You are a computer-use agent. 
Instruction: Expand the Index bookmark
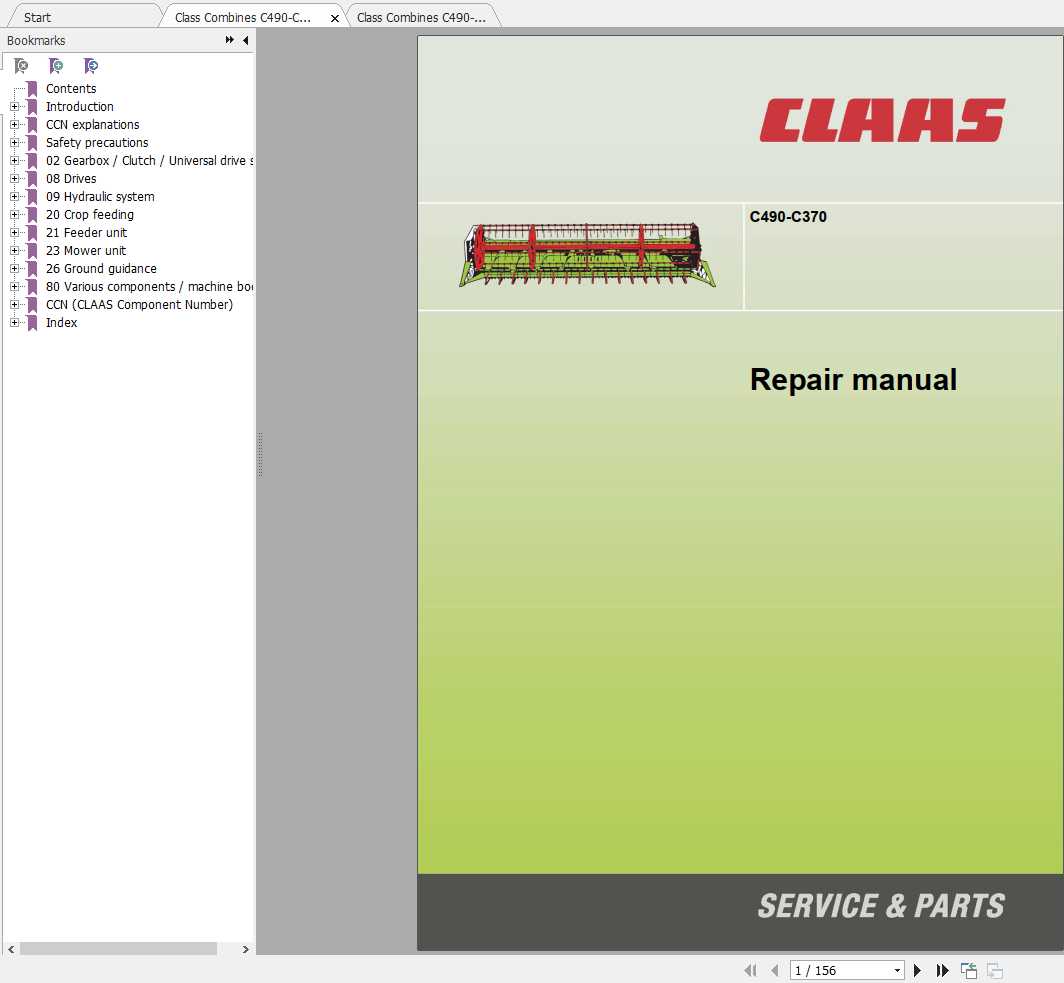coord(14,323)
